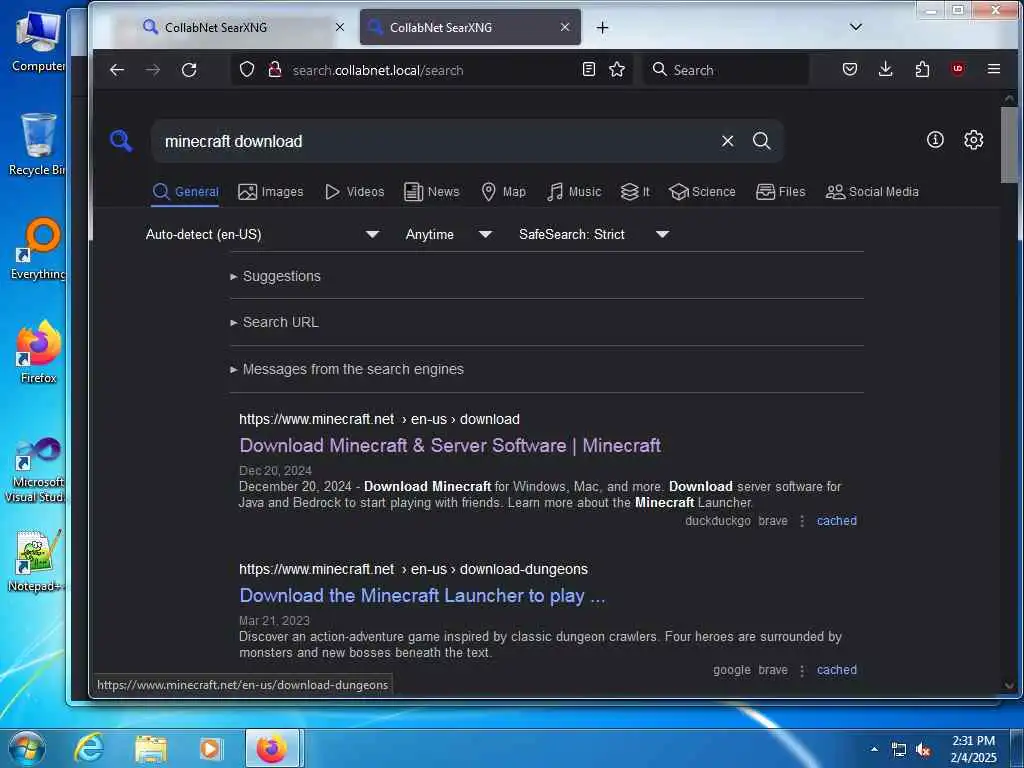The image size is (1024, 768).
Task: Select the Social Media search category
Action: pos(872,192)
